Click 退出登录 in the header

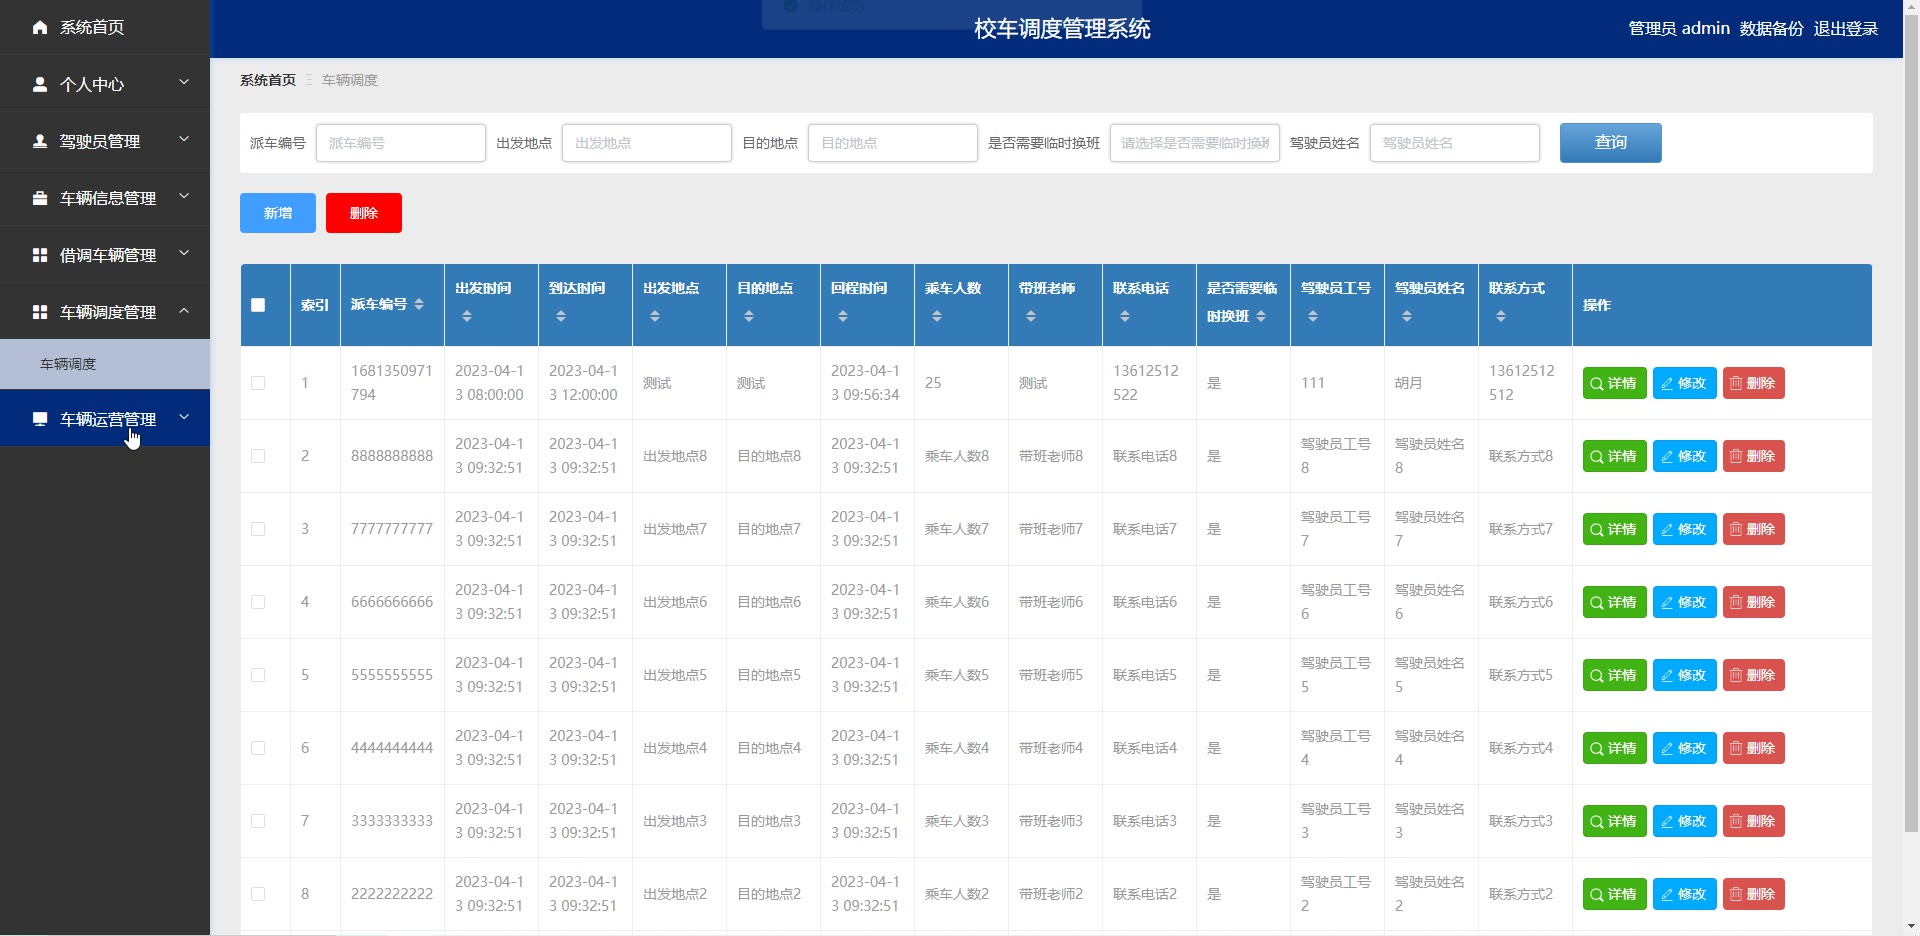pos(1846,29)
